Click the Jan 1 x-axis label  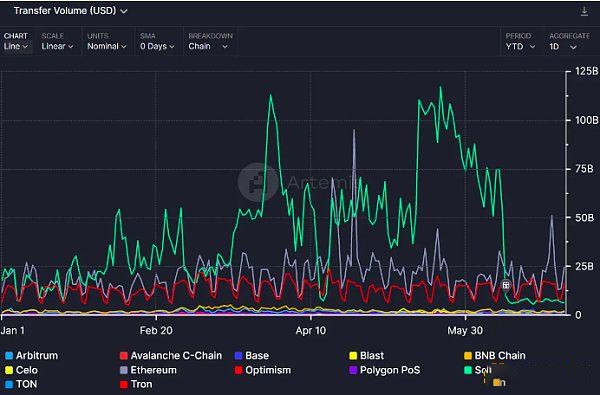coord(13,330)
